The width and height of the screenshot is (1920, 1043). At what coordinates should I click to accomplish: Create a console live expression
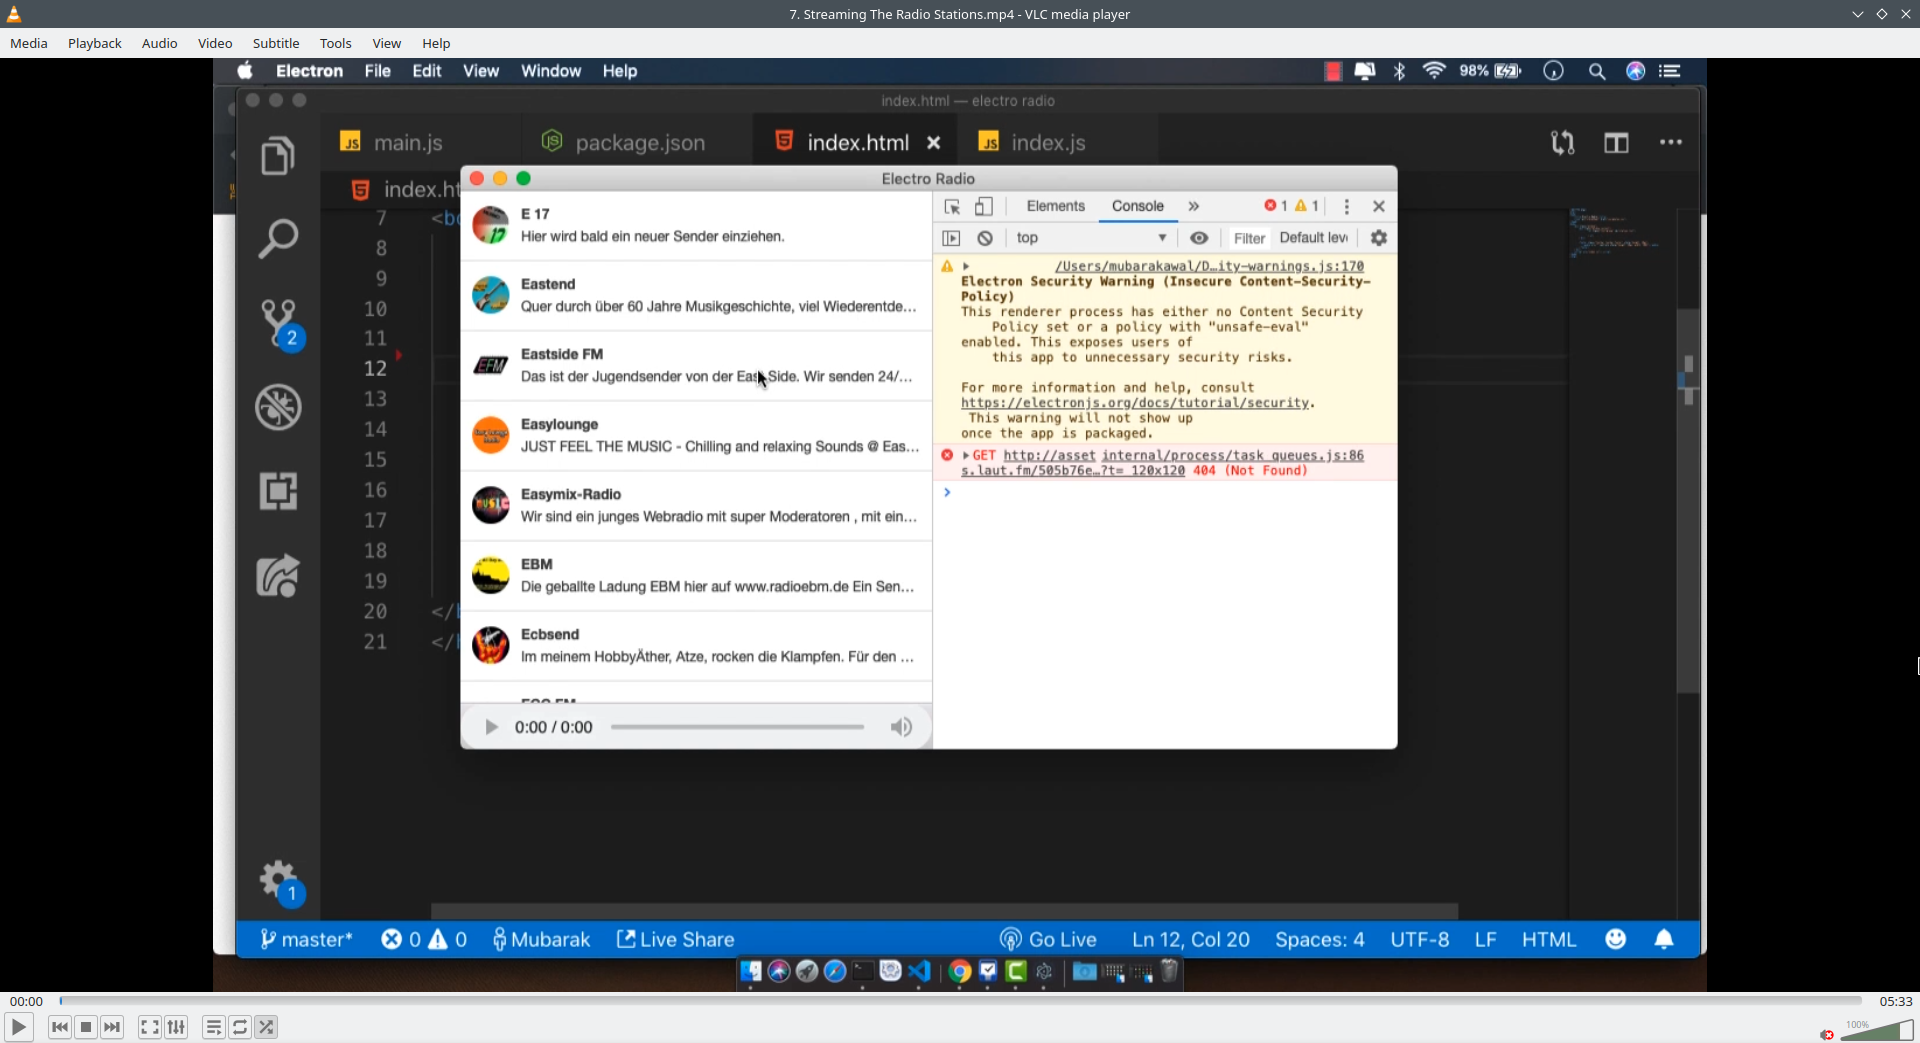click(1199, 238)
